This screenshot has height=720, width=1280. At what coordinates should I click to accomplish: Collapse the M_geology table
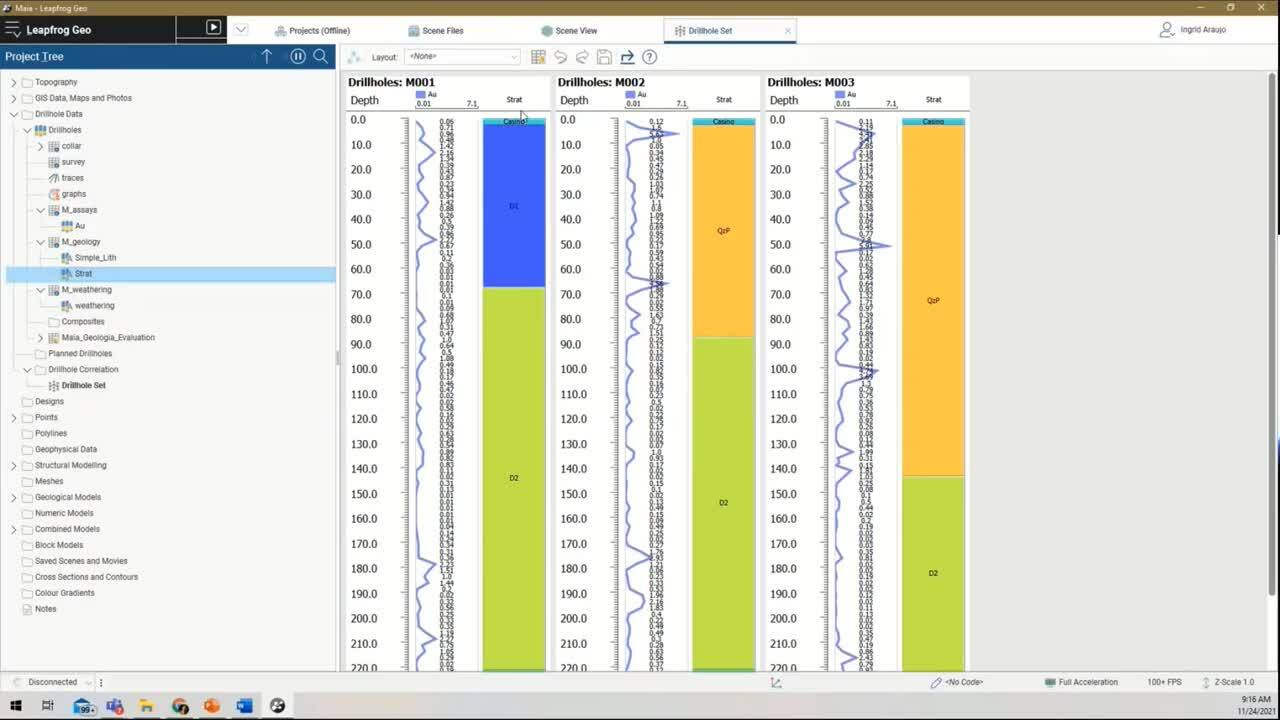click(x=41, y=242)
